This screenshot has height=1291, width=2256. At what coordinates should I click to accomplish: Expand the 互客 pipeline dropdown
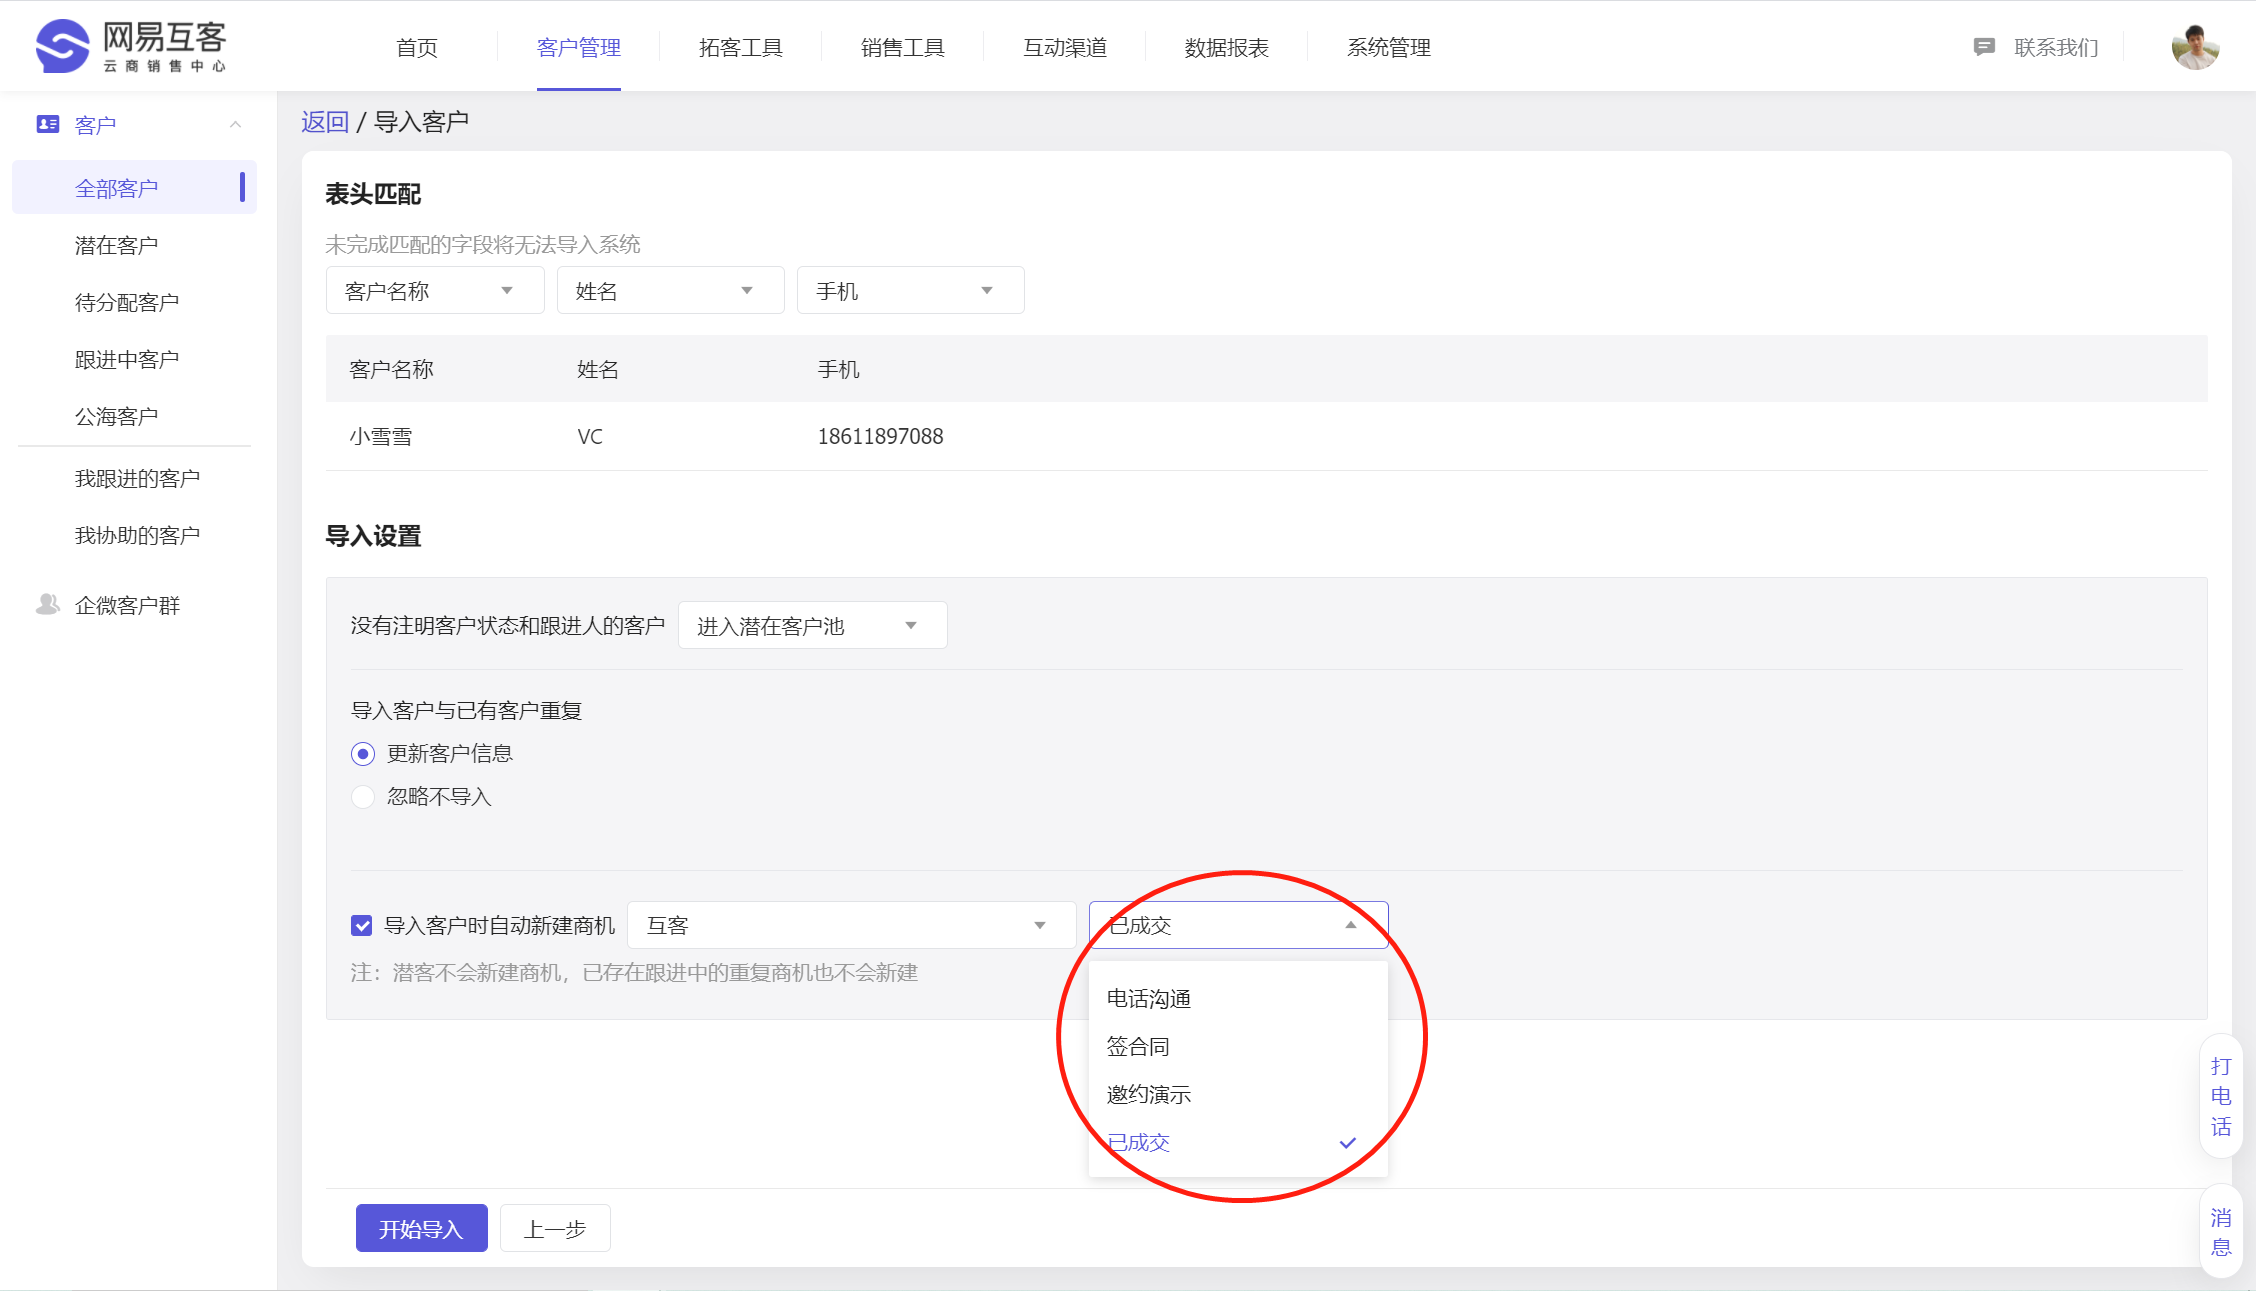[x=851, y=926]
